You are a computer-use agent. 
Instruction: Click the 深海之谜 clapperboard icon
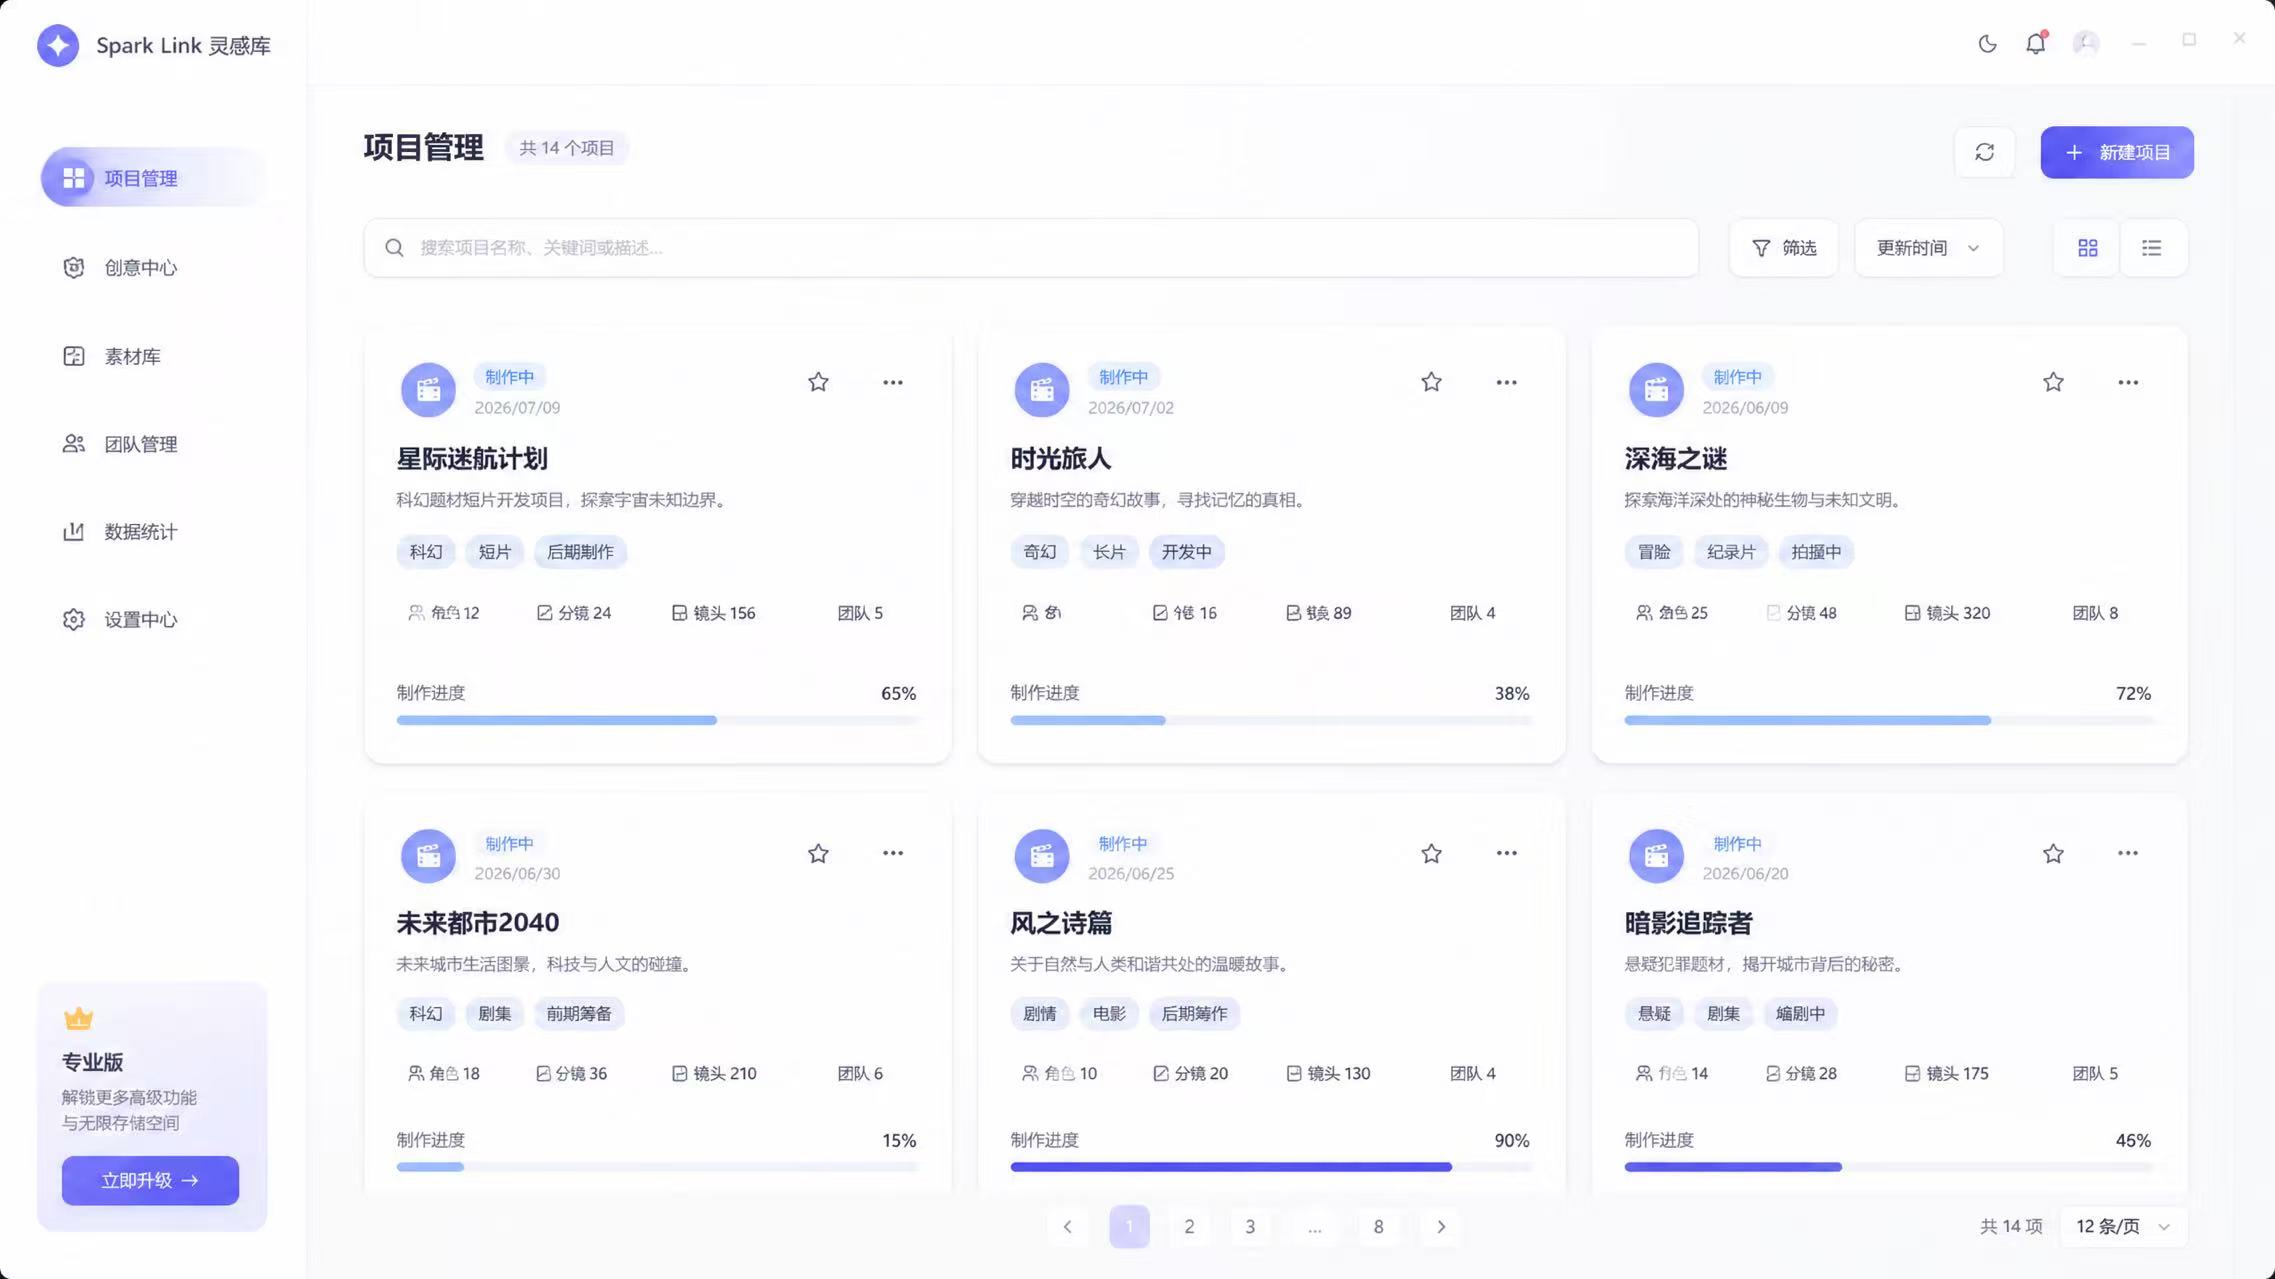(1656, 389)
